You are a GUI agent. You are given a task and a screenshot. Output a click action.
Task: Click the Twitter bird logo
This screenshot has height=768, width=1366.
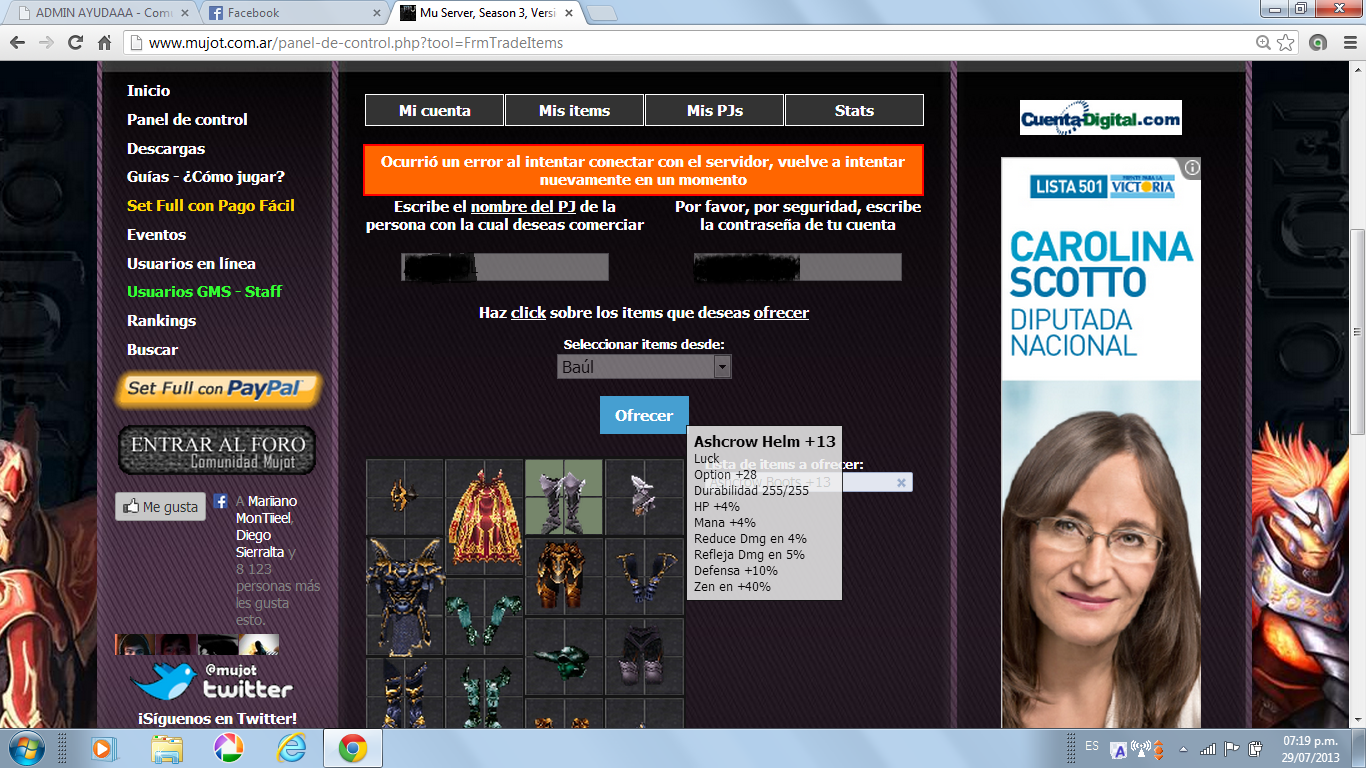162,681
